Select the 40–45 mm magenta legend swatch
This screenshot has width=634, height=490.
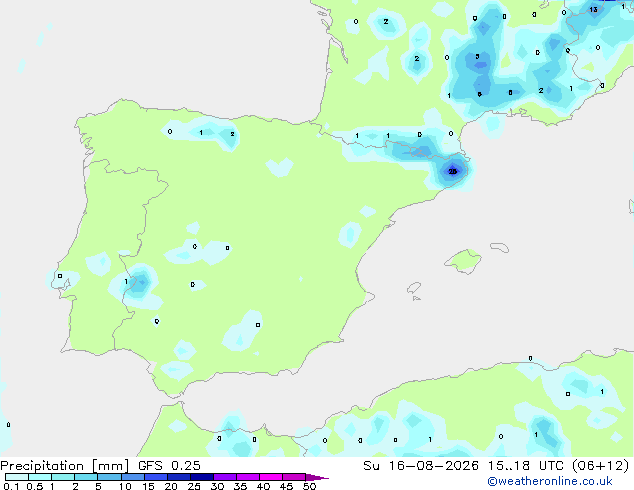271,477
